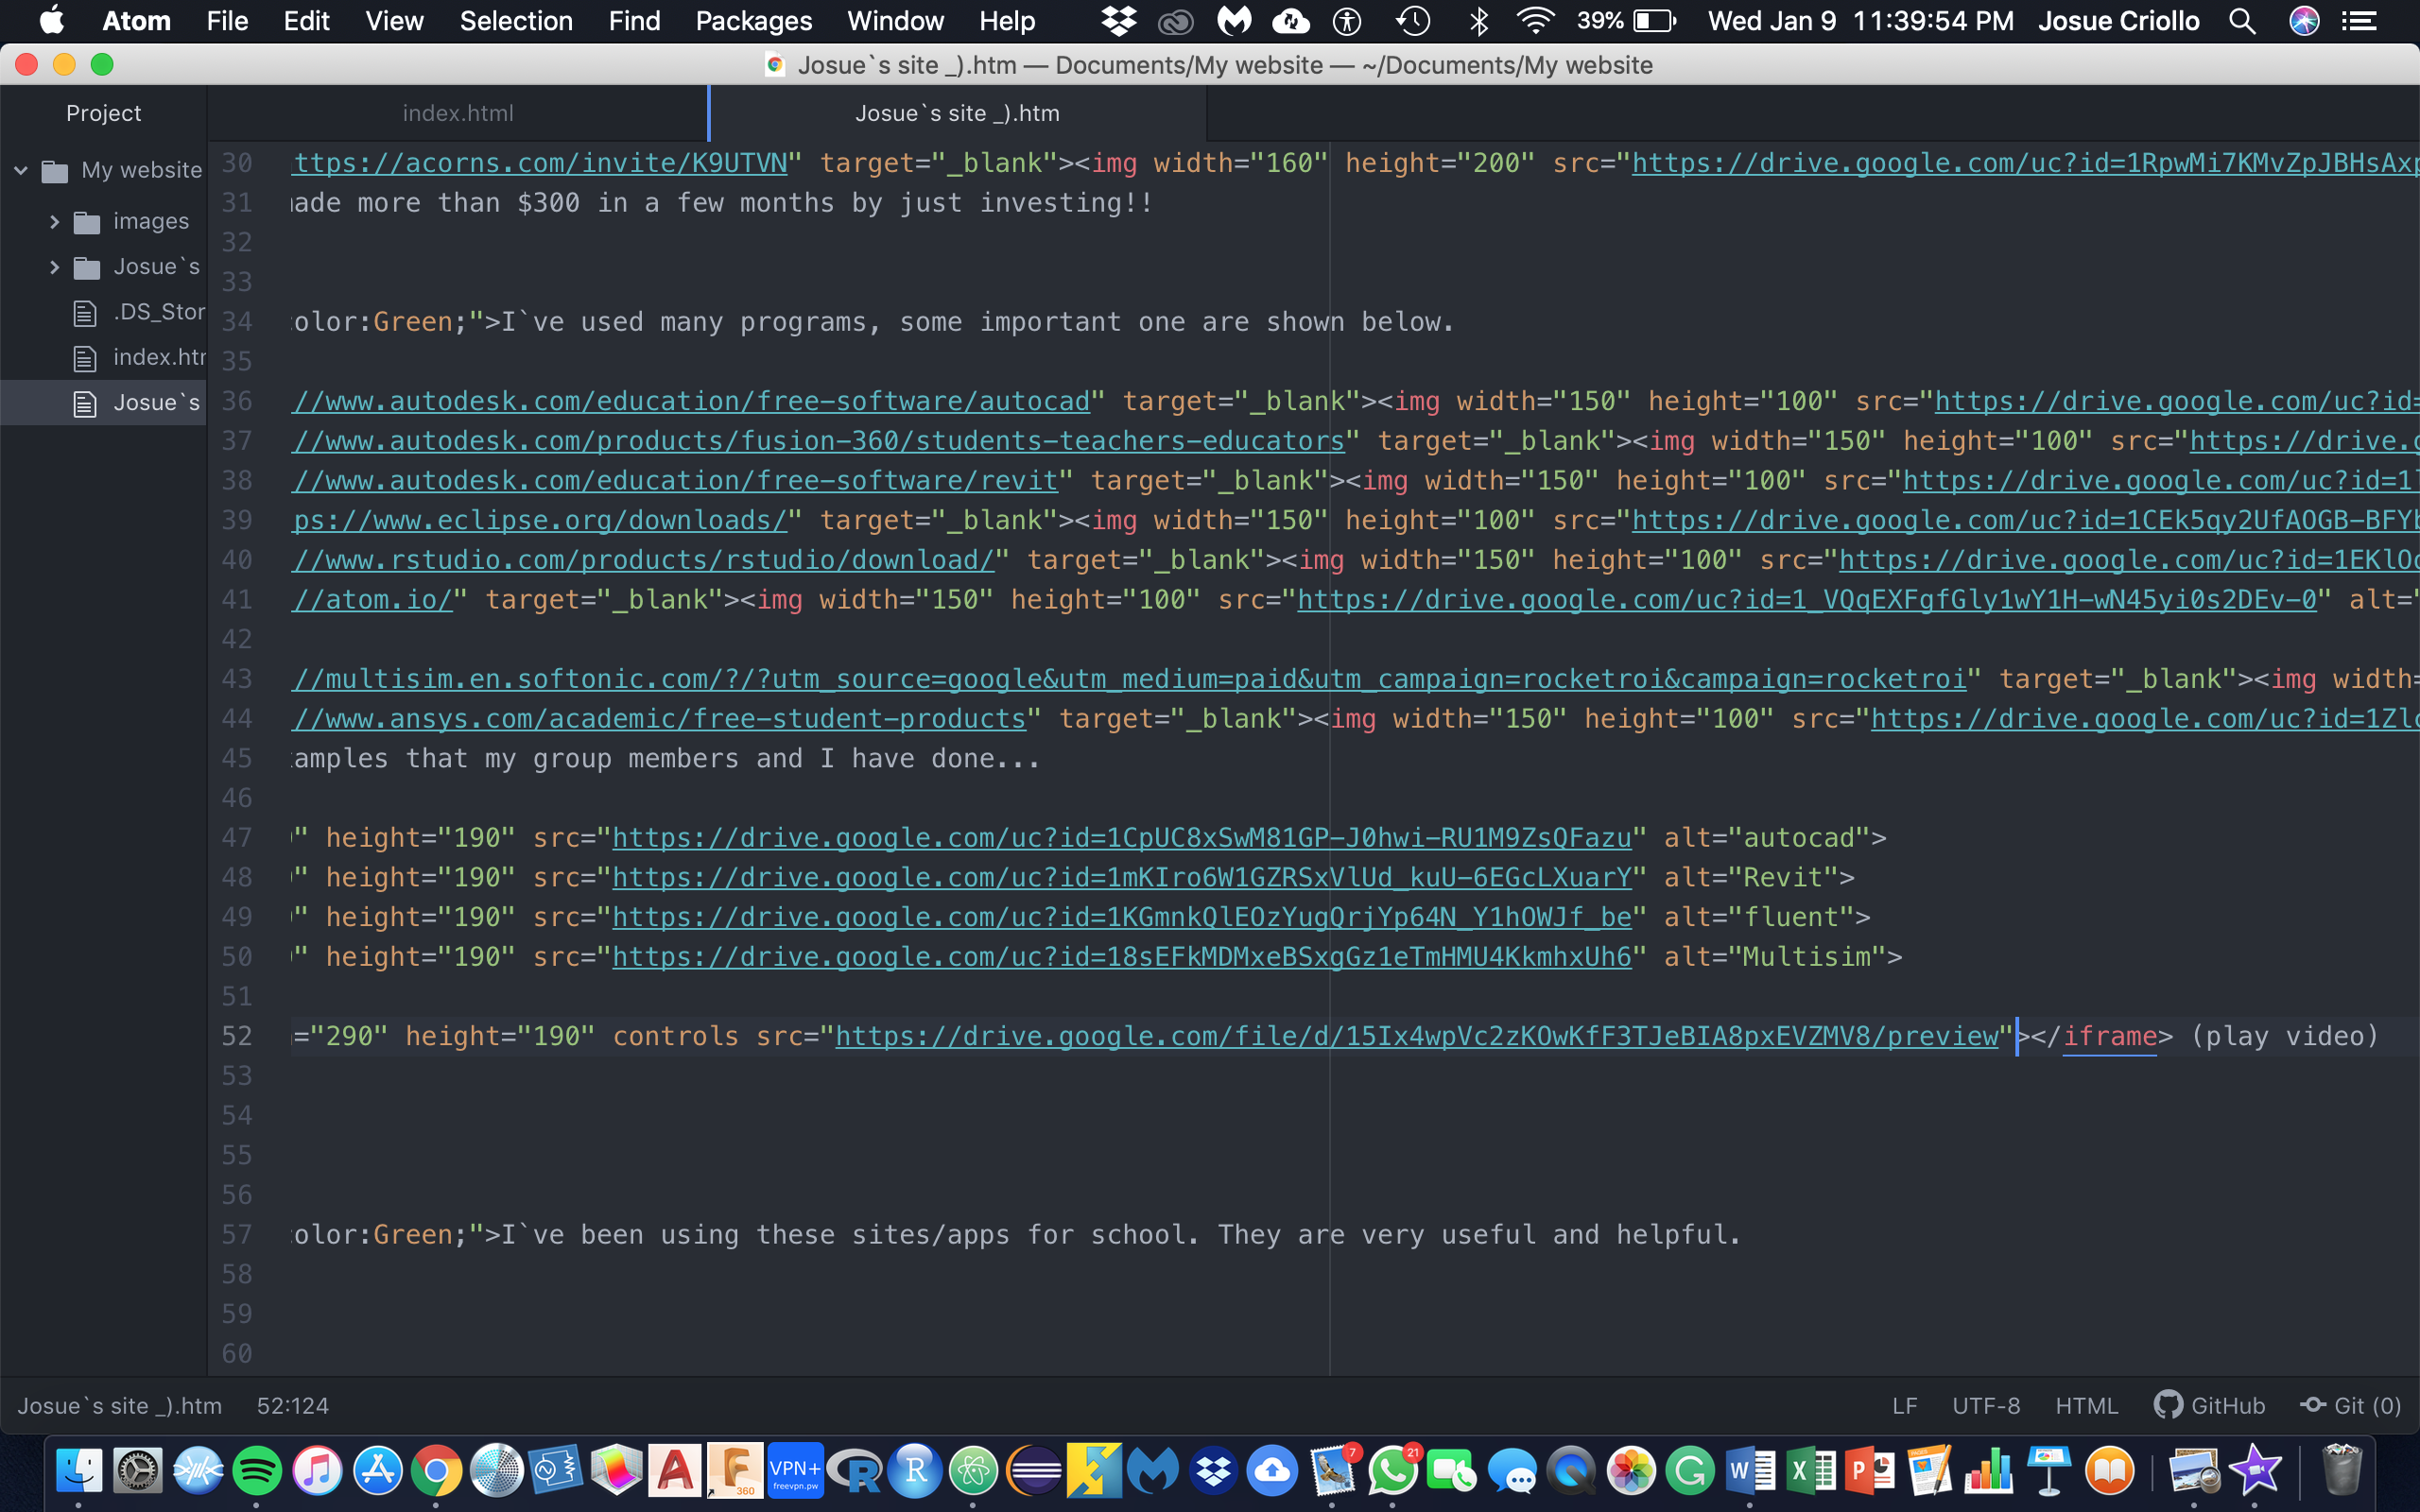Open Fusion 360 from the dock
Image resolution: width=2420 pixels, height=1512 pixels.
pyautogui.click(x=735, y=1470)
